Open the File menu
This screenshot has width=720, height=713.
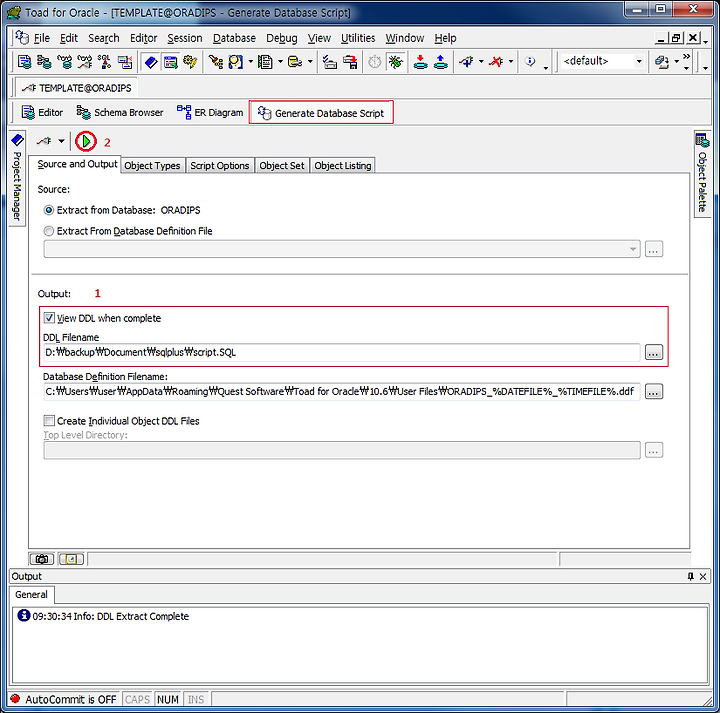42,38
